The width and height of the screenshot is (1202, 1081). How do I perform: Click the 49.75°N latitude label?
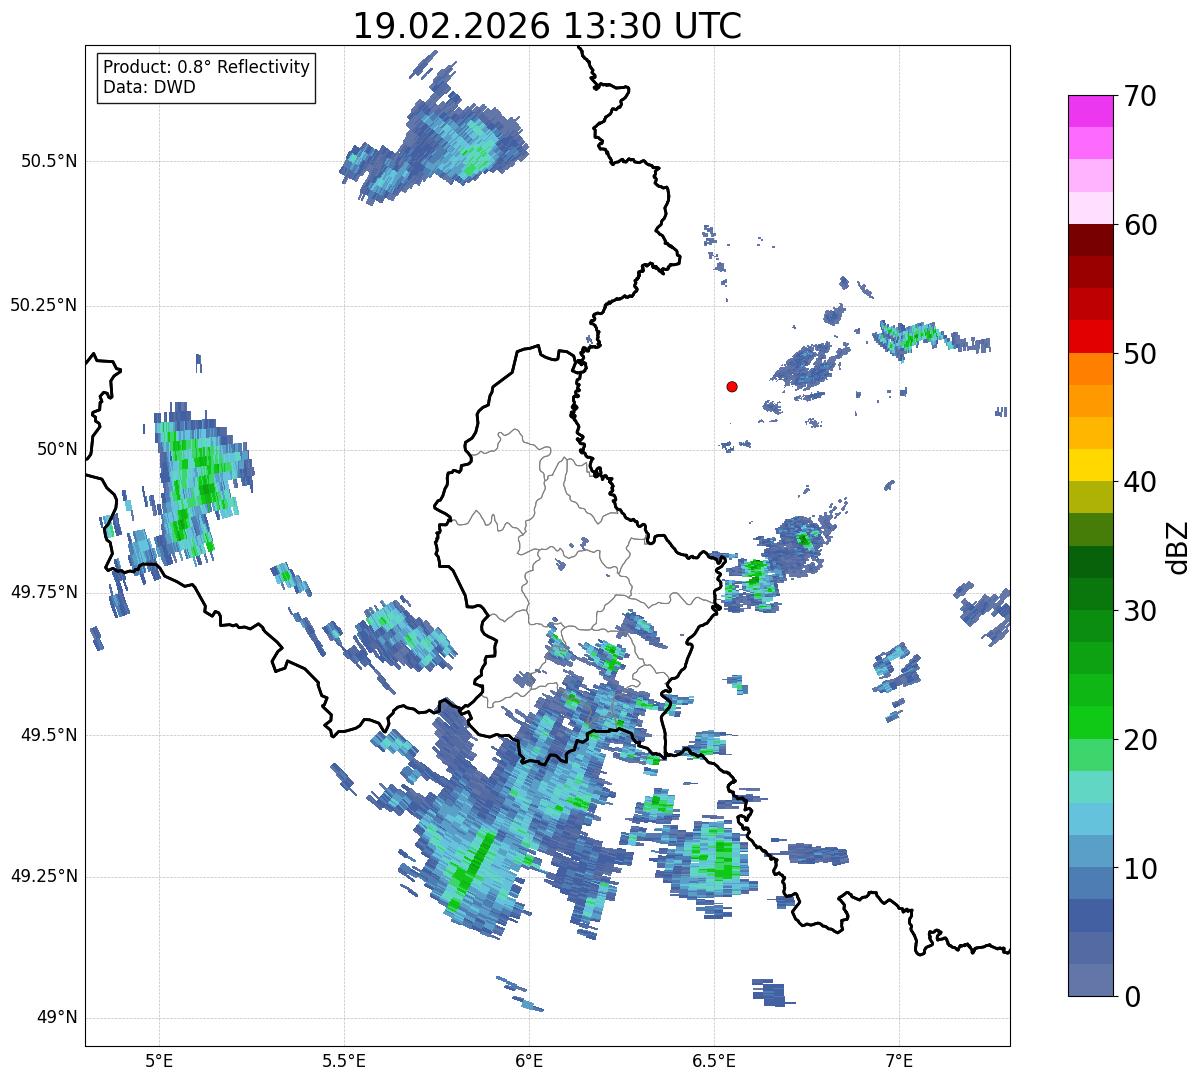tap(44, 592)
